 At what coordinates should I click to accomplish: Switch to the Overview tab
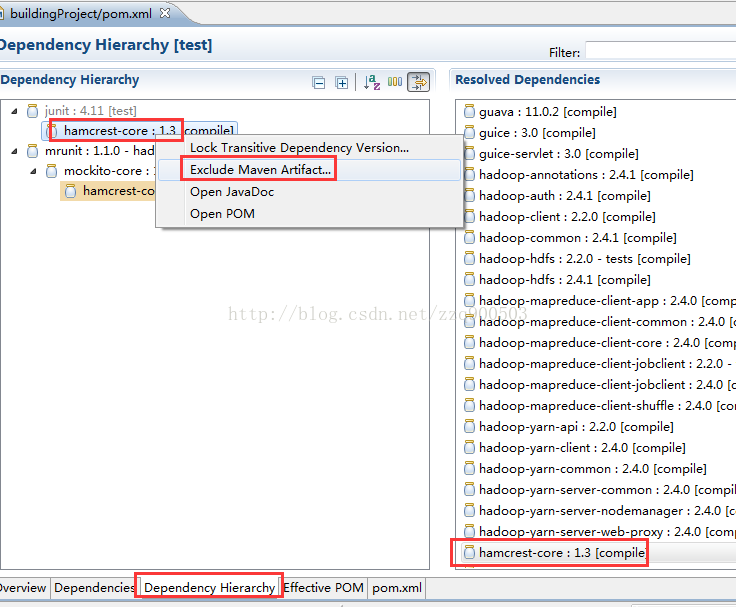pos(23,588)
